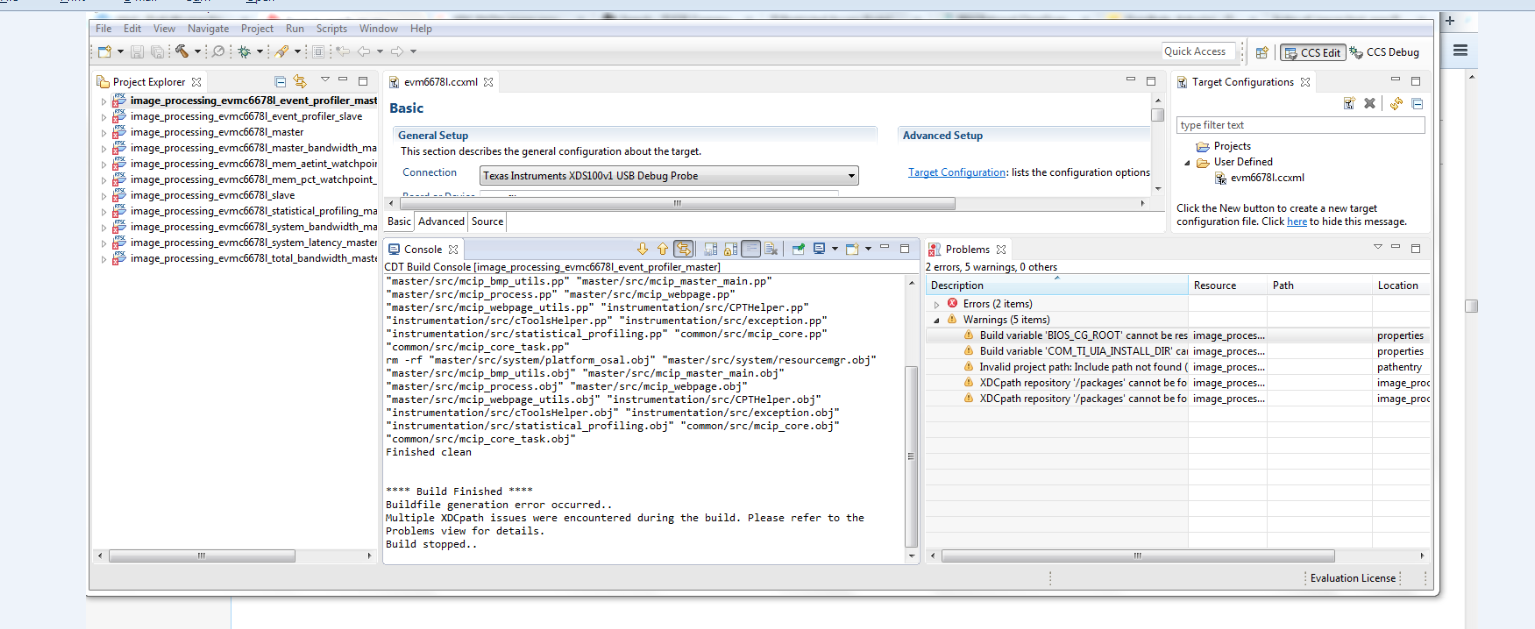
Task: Click Collapse All in Project Explorer
Action: click(281, 82)
